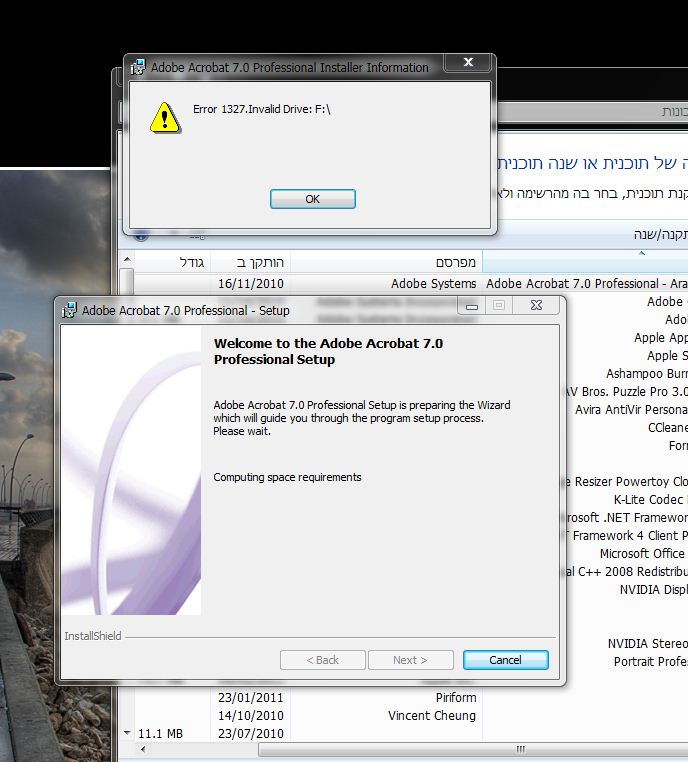Viewport: 688px width, 762px height.
Task: Select the CCleaner program row
Action: pyautogui.click(x=668, y=427)
